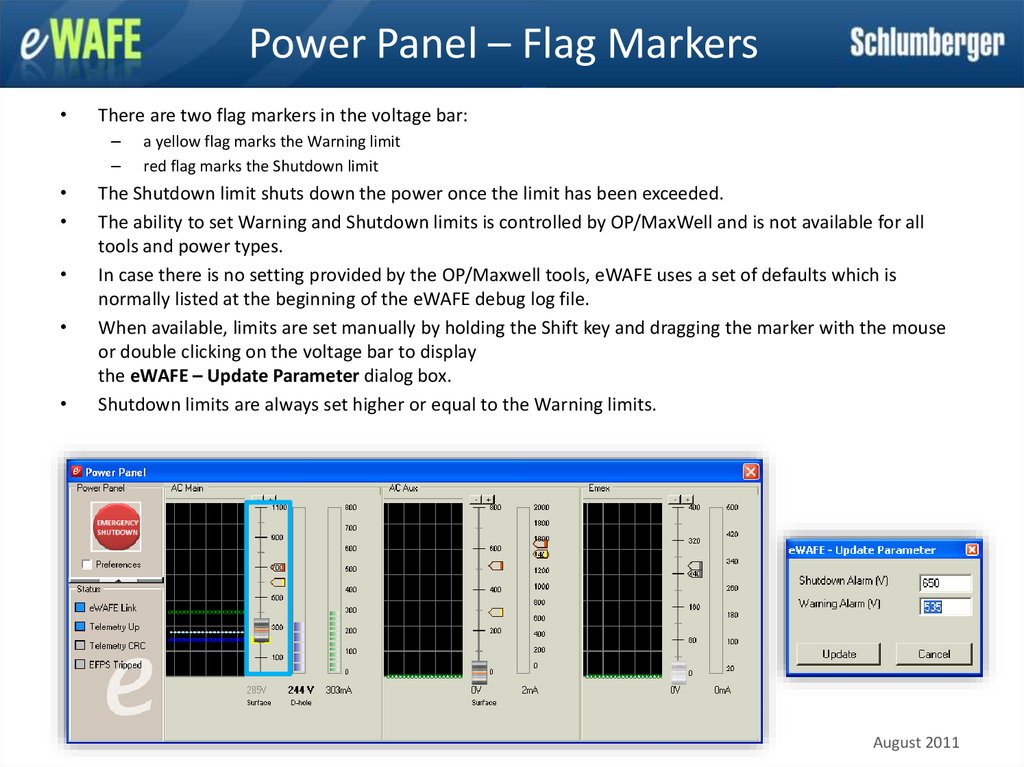
Task: Tick the Preferences checkbox
Action: [86, 564]
